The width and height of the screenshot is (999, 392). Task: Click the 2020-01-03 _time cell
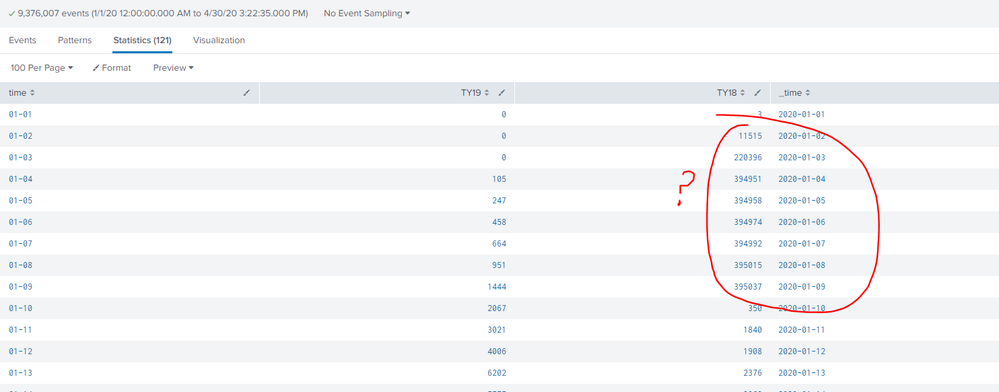[802, 157]
